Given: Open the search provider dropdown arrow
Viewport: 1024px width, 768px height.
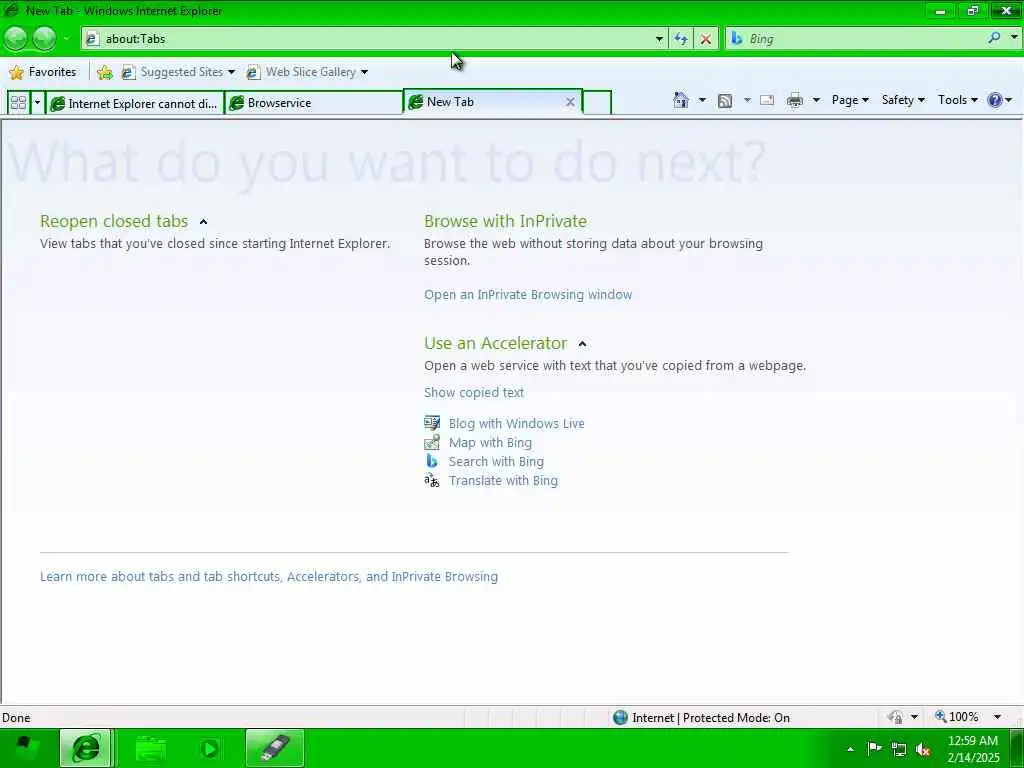Looking at the screenshot, I should click(1014, 38).
